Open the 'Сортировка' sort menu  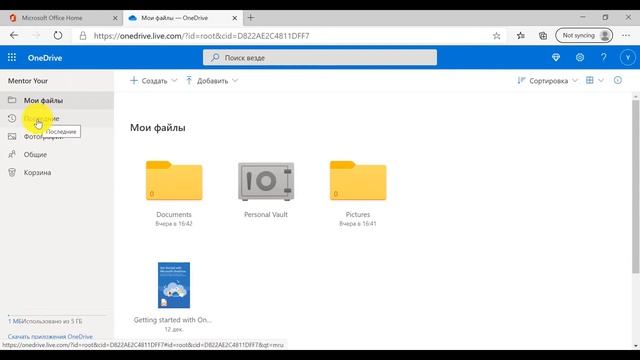point(547,81)
